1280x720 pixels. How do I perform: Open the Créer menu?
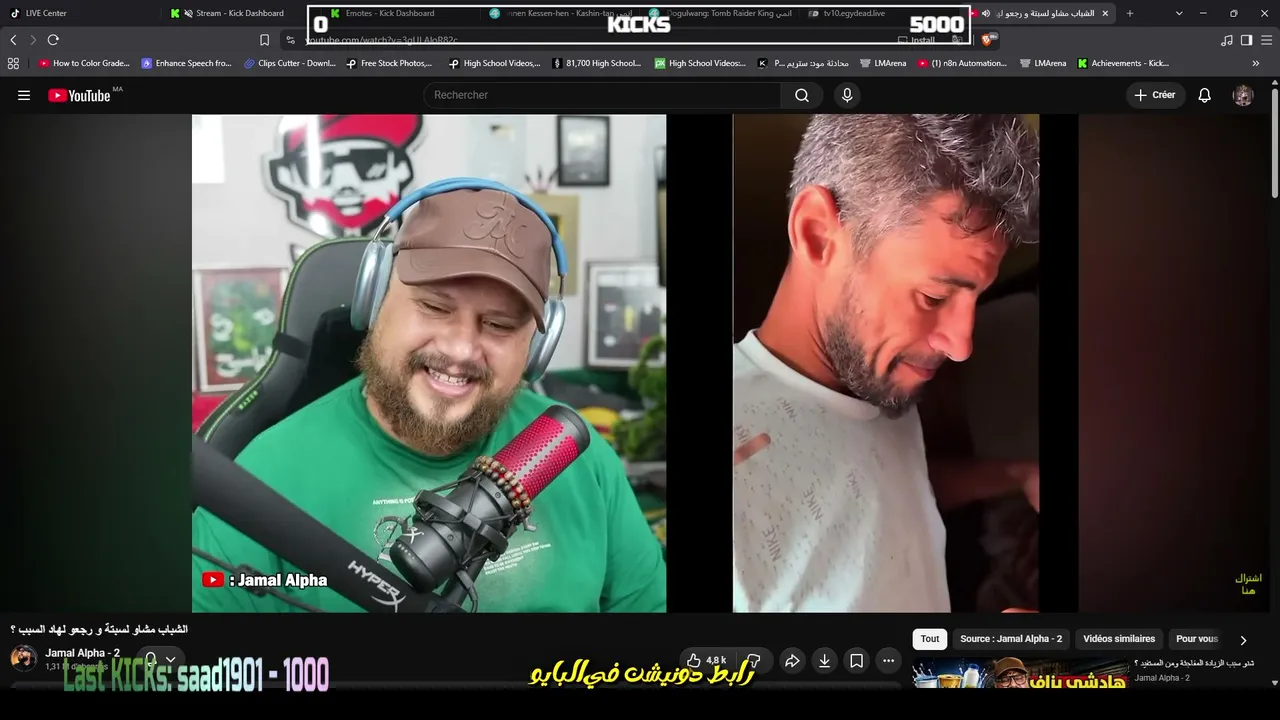[1155, 95]
